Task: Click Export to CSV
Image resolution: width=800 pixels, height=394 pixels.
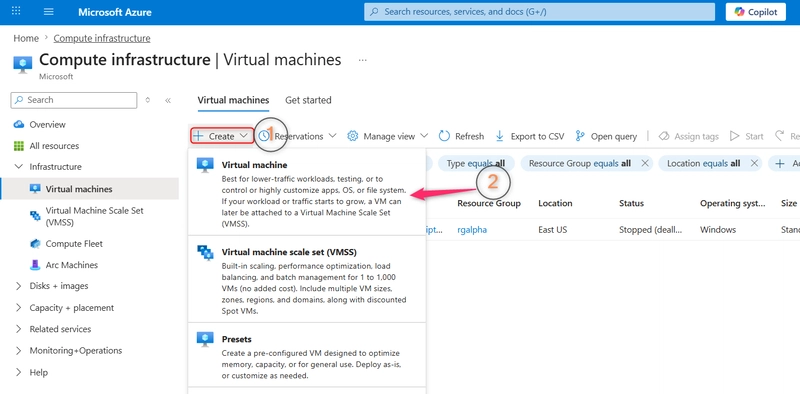Action: tap(530, 136)
